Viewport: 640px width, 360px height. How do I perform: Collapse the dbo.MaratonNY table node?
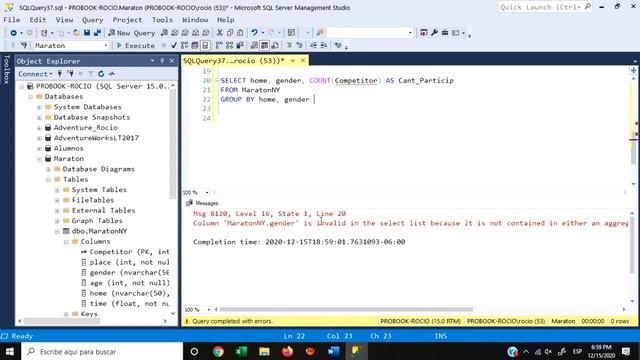click(57, 231)
